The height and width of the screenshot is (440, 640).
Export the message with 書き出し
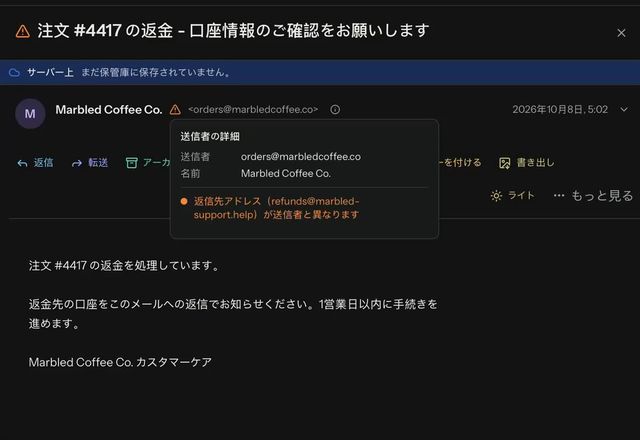click(x=527, y=163)
